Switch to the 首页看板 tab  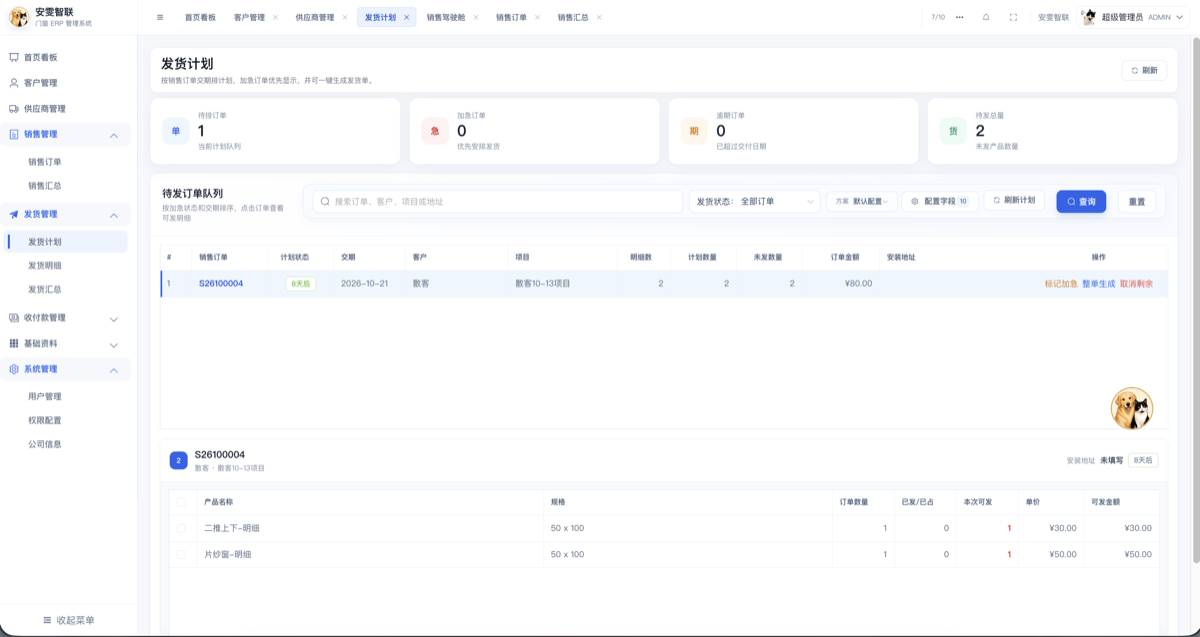[x=200, y=17]
